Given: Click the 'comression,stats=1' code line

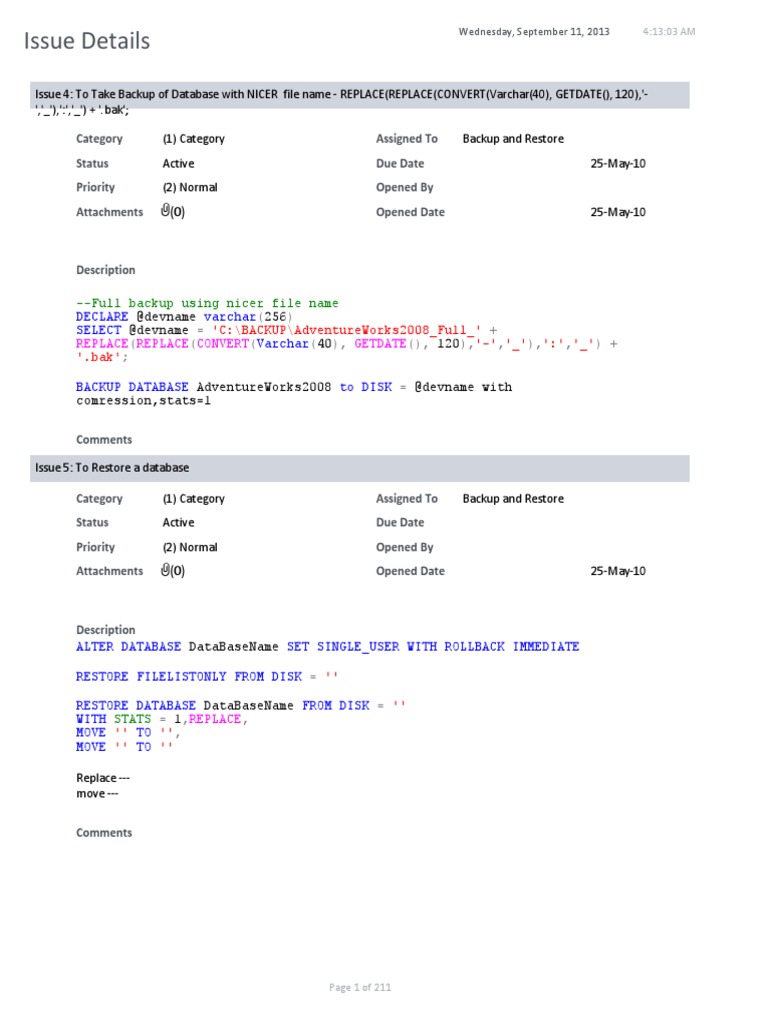Looking at the screenshot, I should click(143, 400).
